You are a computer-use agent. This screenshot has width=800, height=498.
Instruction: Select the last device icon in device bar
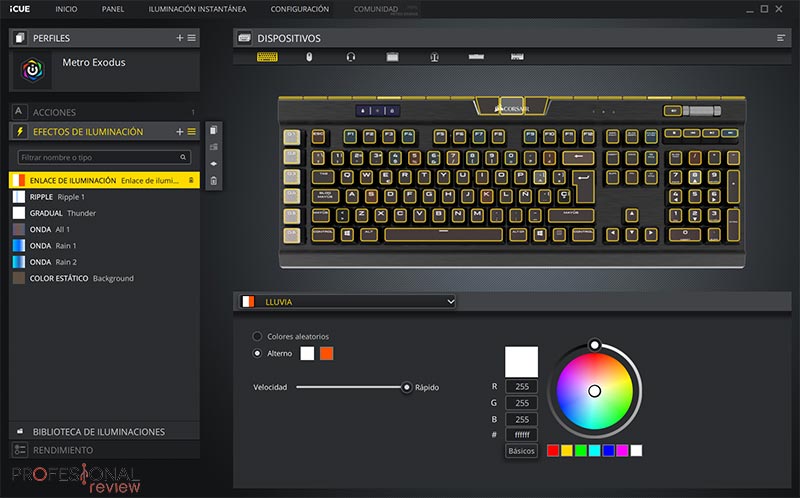coord(517,57)
